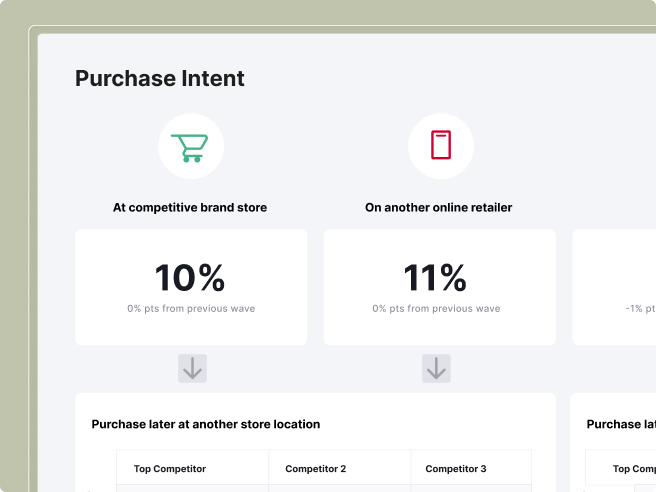Click down arrow below the 10% card
Screen dimensions: 656x492
point(192,368)
